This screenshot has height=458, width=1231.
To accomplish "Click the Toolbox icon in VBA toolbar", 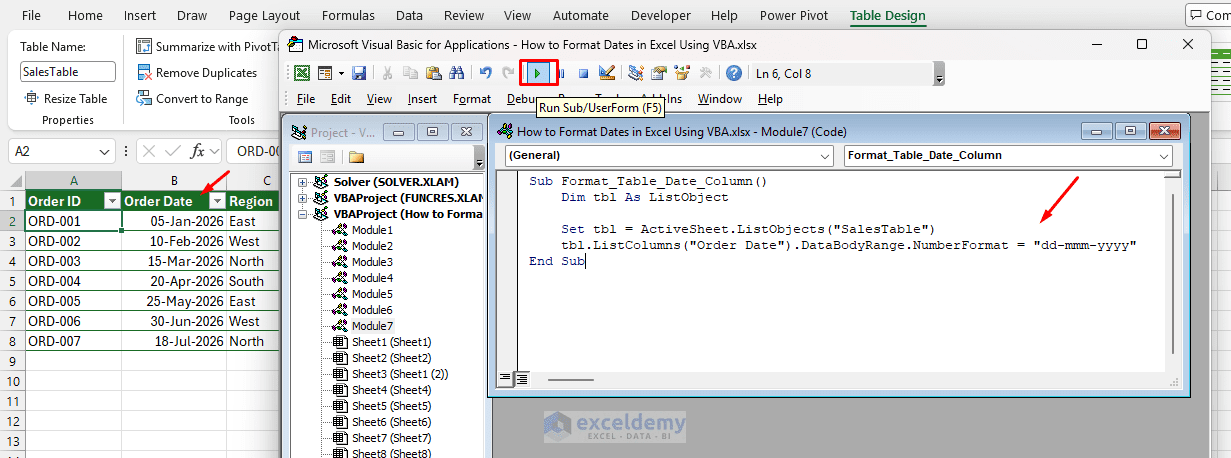I will click(706, 73).
